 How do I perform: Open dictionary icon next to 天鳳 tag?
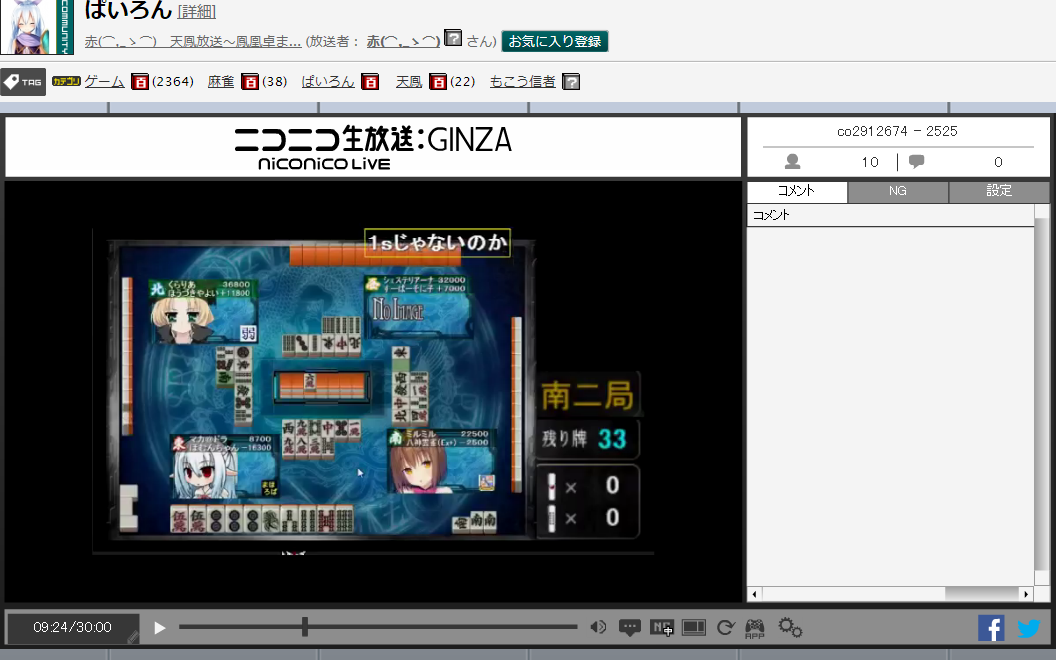pyautogui.click(x=438, y=81)
